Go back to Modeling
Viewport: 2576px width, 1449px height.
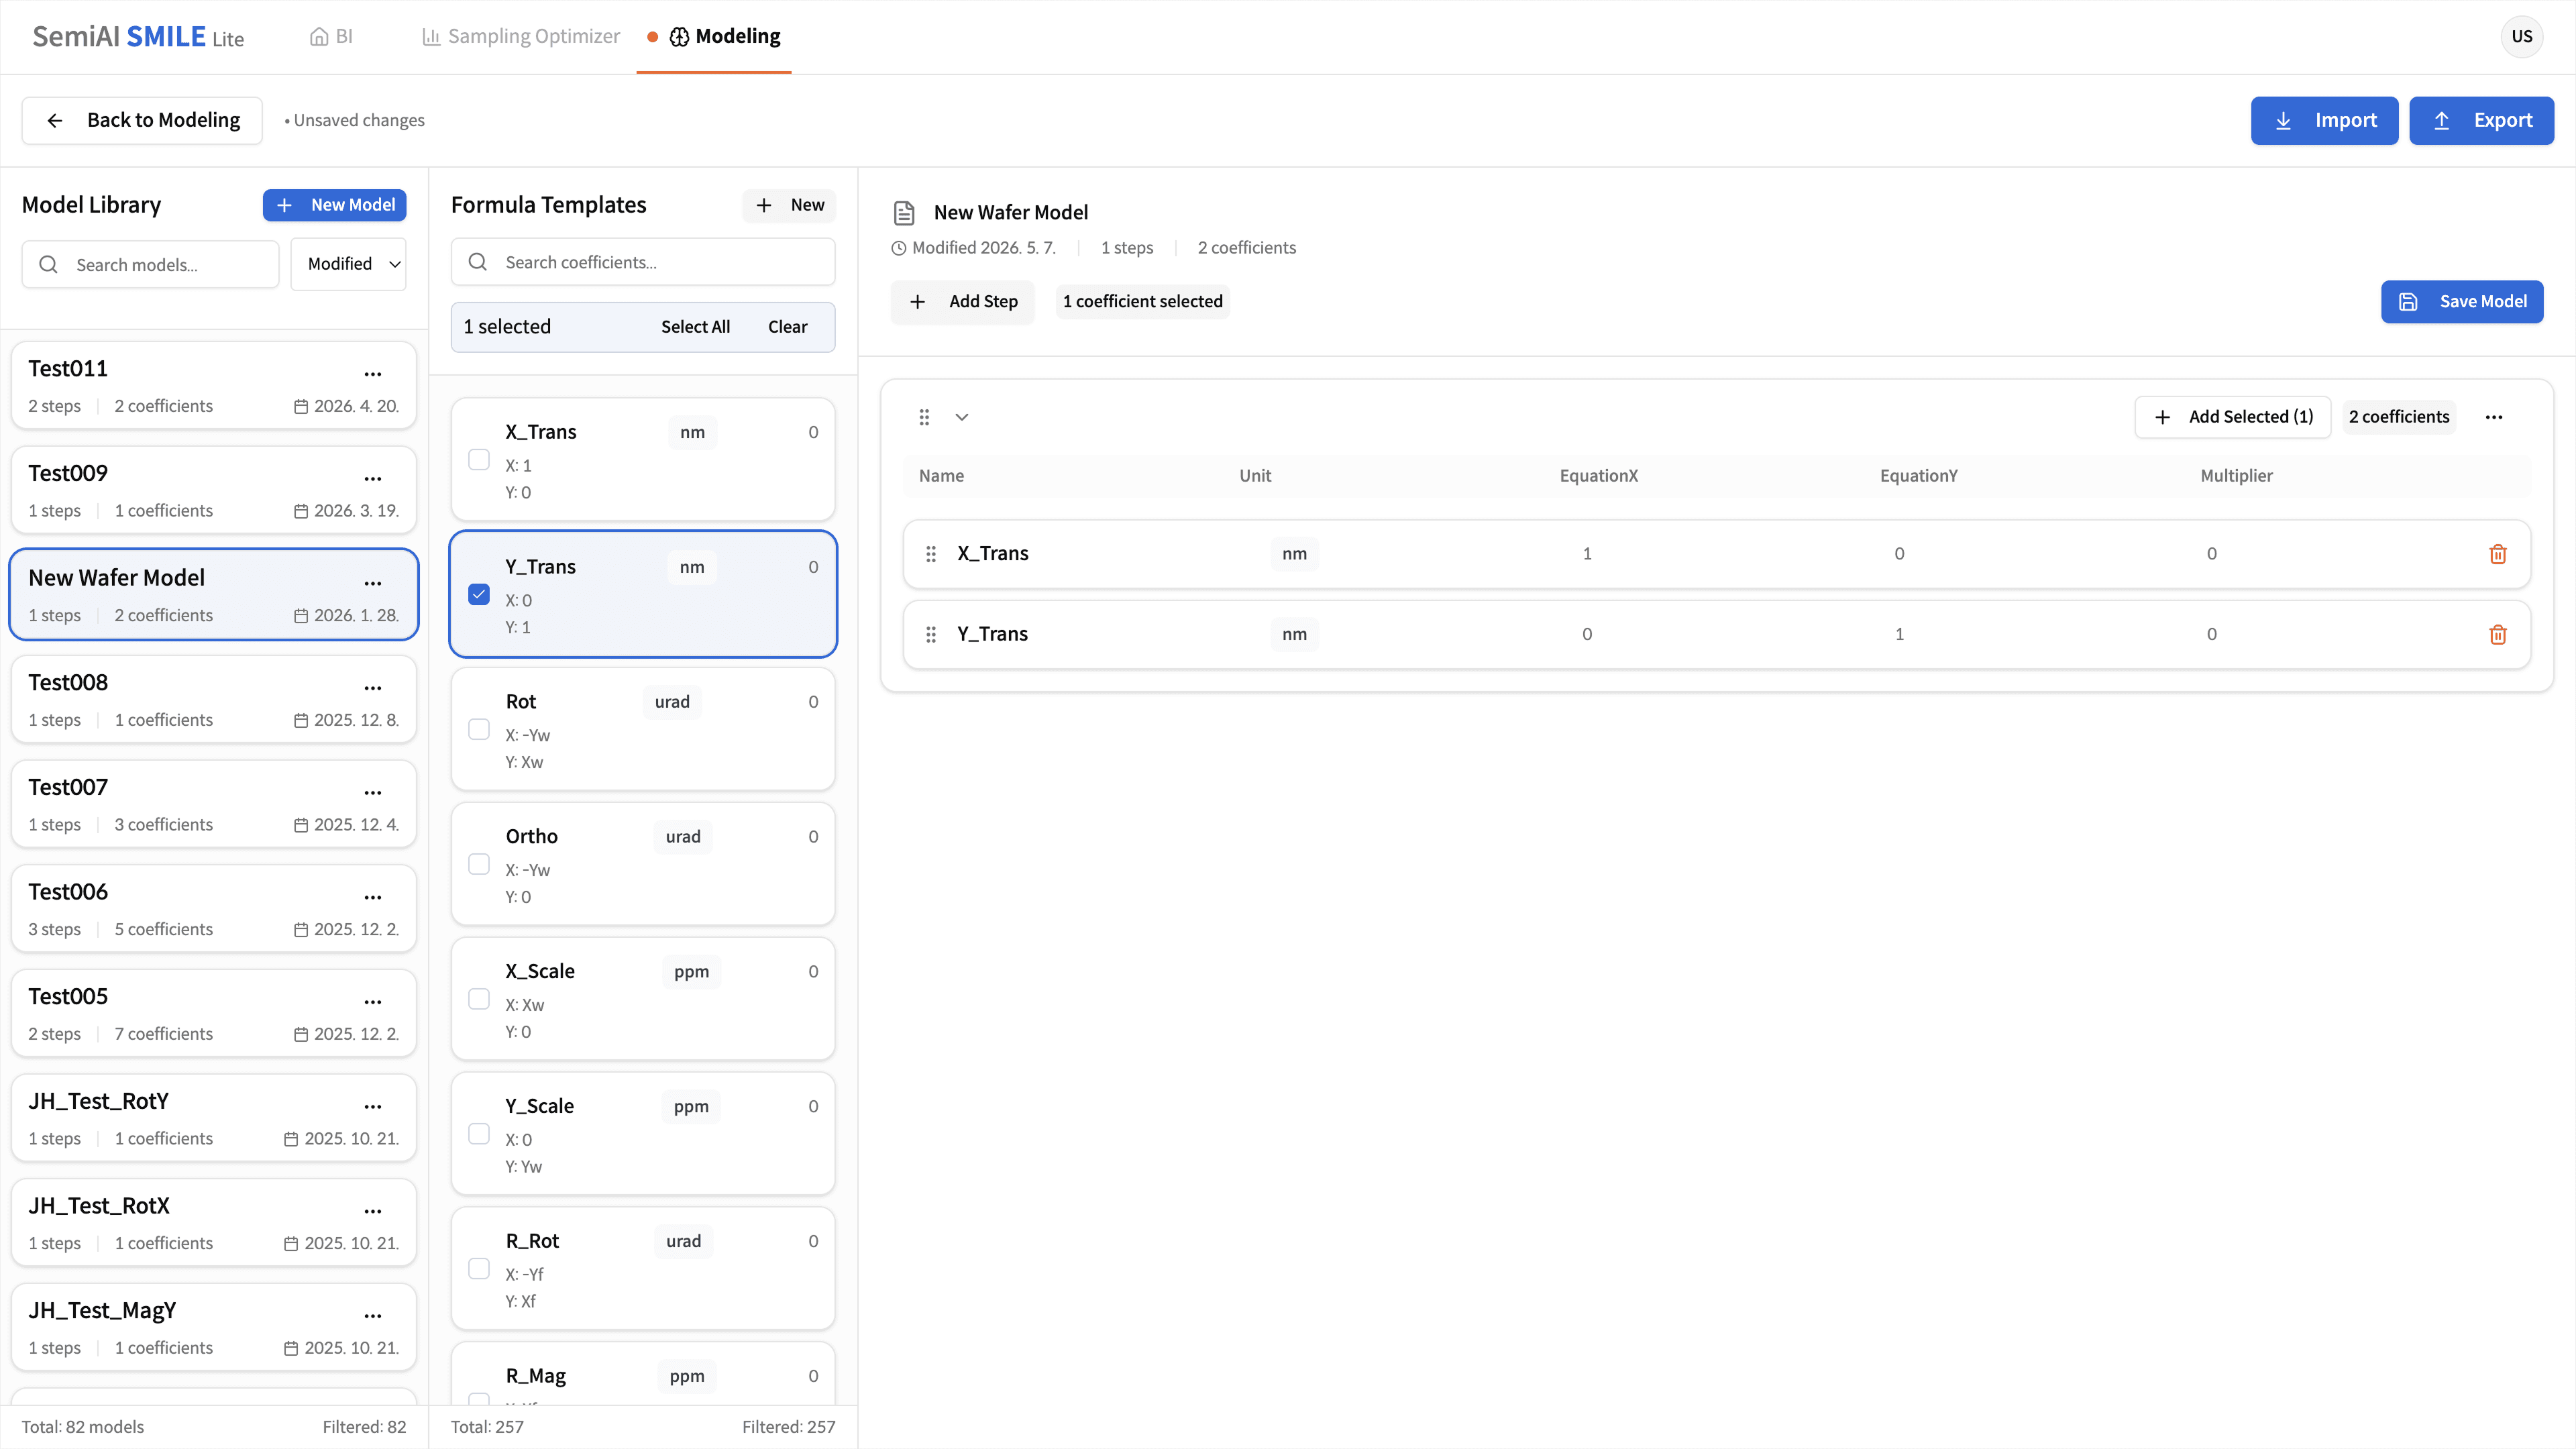pyautogui.click(x=142, y=120)
